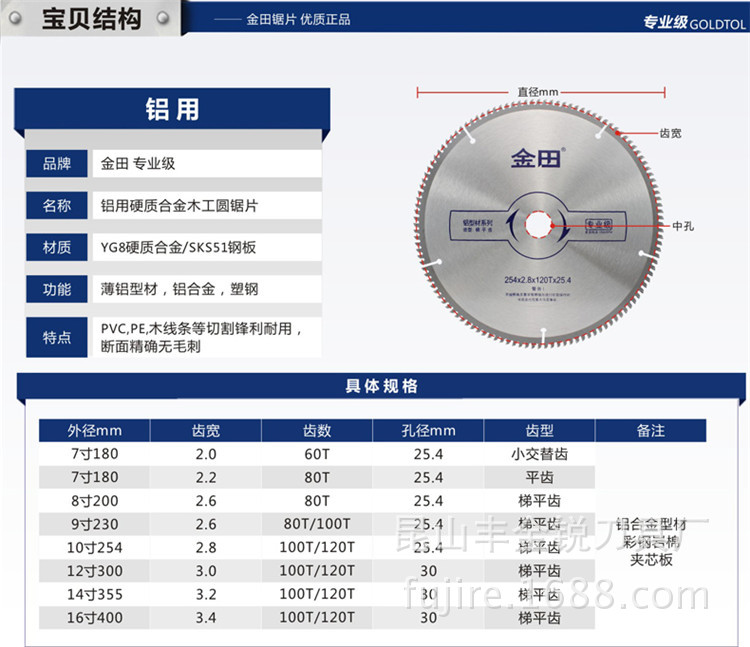
Task: Select the 7寸180 cell in the 2.2 row
Action: click(x=94, y=477)
